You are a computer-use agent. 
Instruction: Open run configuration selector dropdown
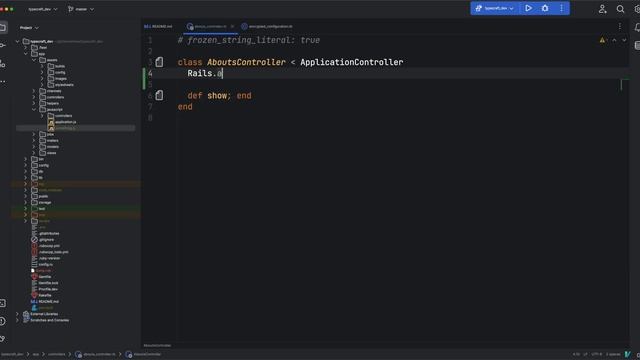[494, 8]
